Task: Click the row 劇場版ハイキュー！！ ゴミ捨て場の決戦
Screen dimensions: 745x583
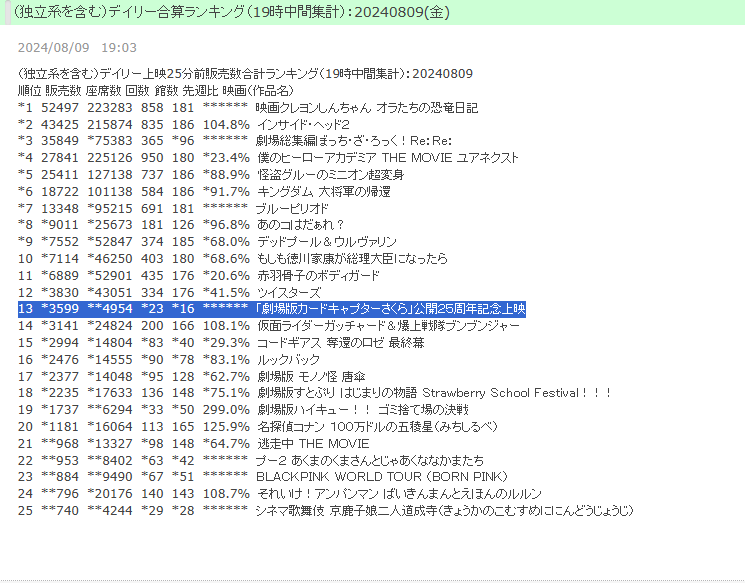Action: 243,410
